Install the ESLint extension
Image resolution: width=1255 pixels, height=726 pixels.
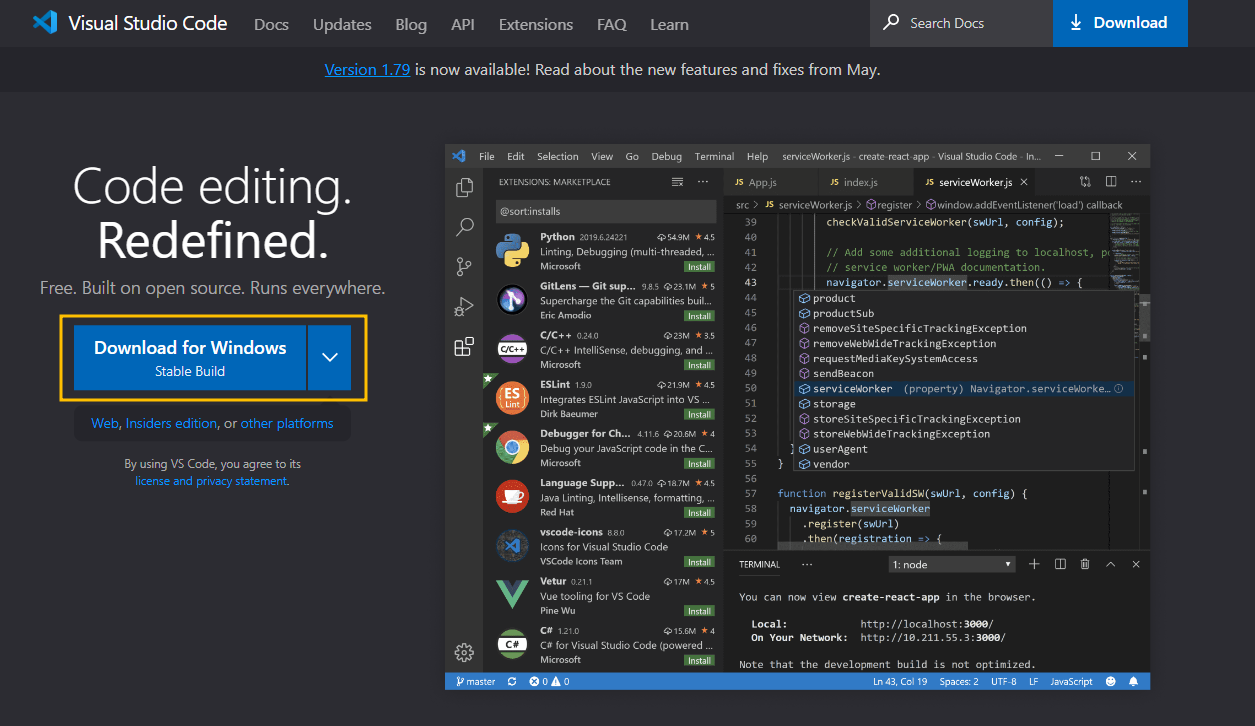pyautogui.click(x=699, y=414)
